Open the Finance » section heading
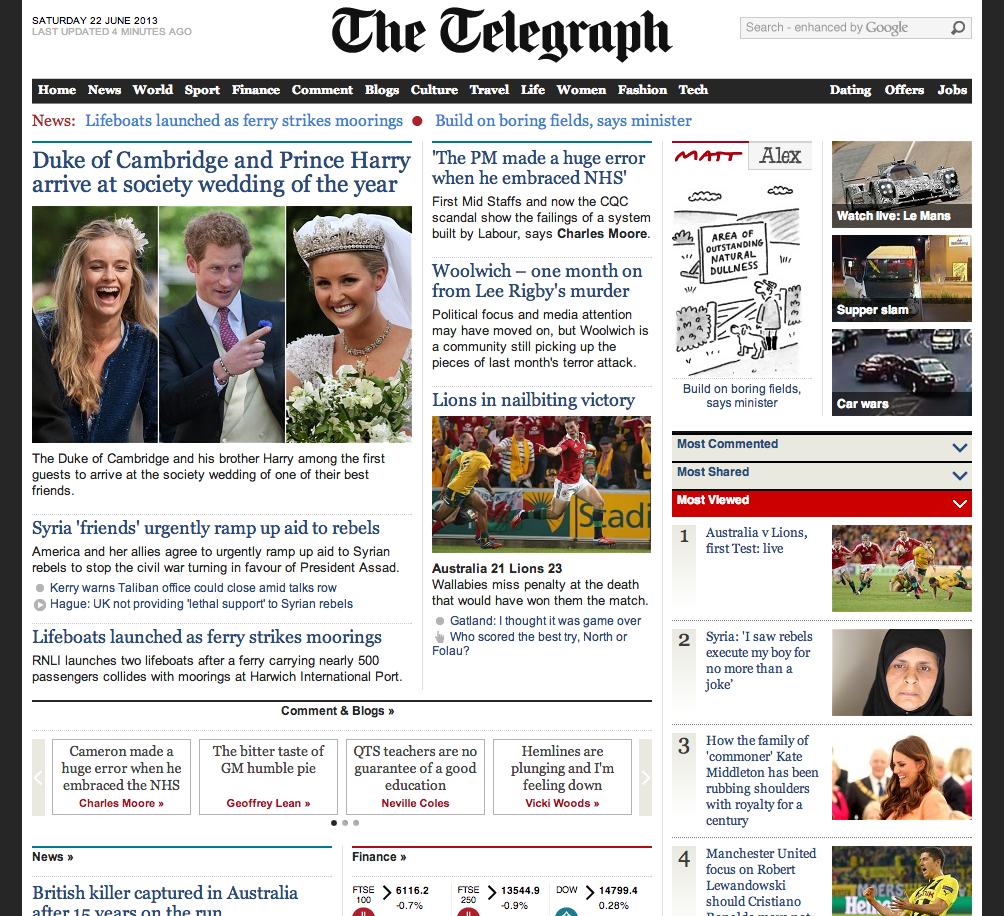The image size is (1004, 916). click(x=379, y=857)
